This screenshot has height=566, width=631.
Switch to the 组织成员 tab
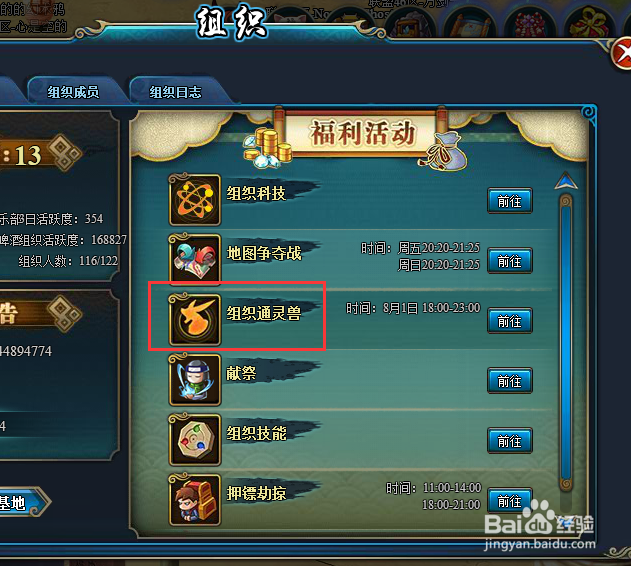(74, 92)
